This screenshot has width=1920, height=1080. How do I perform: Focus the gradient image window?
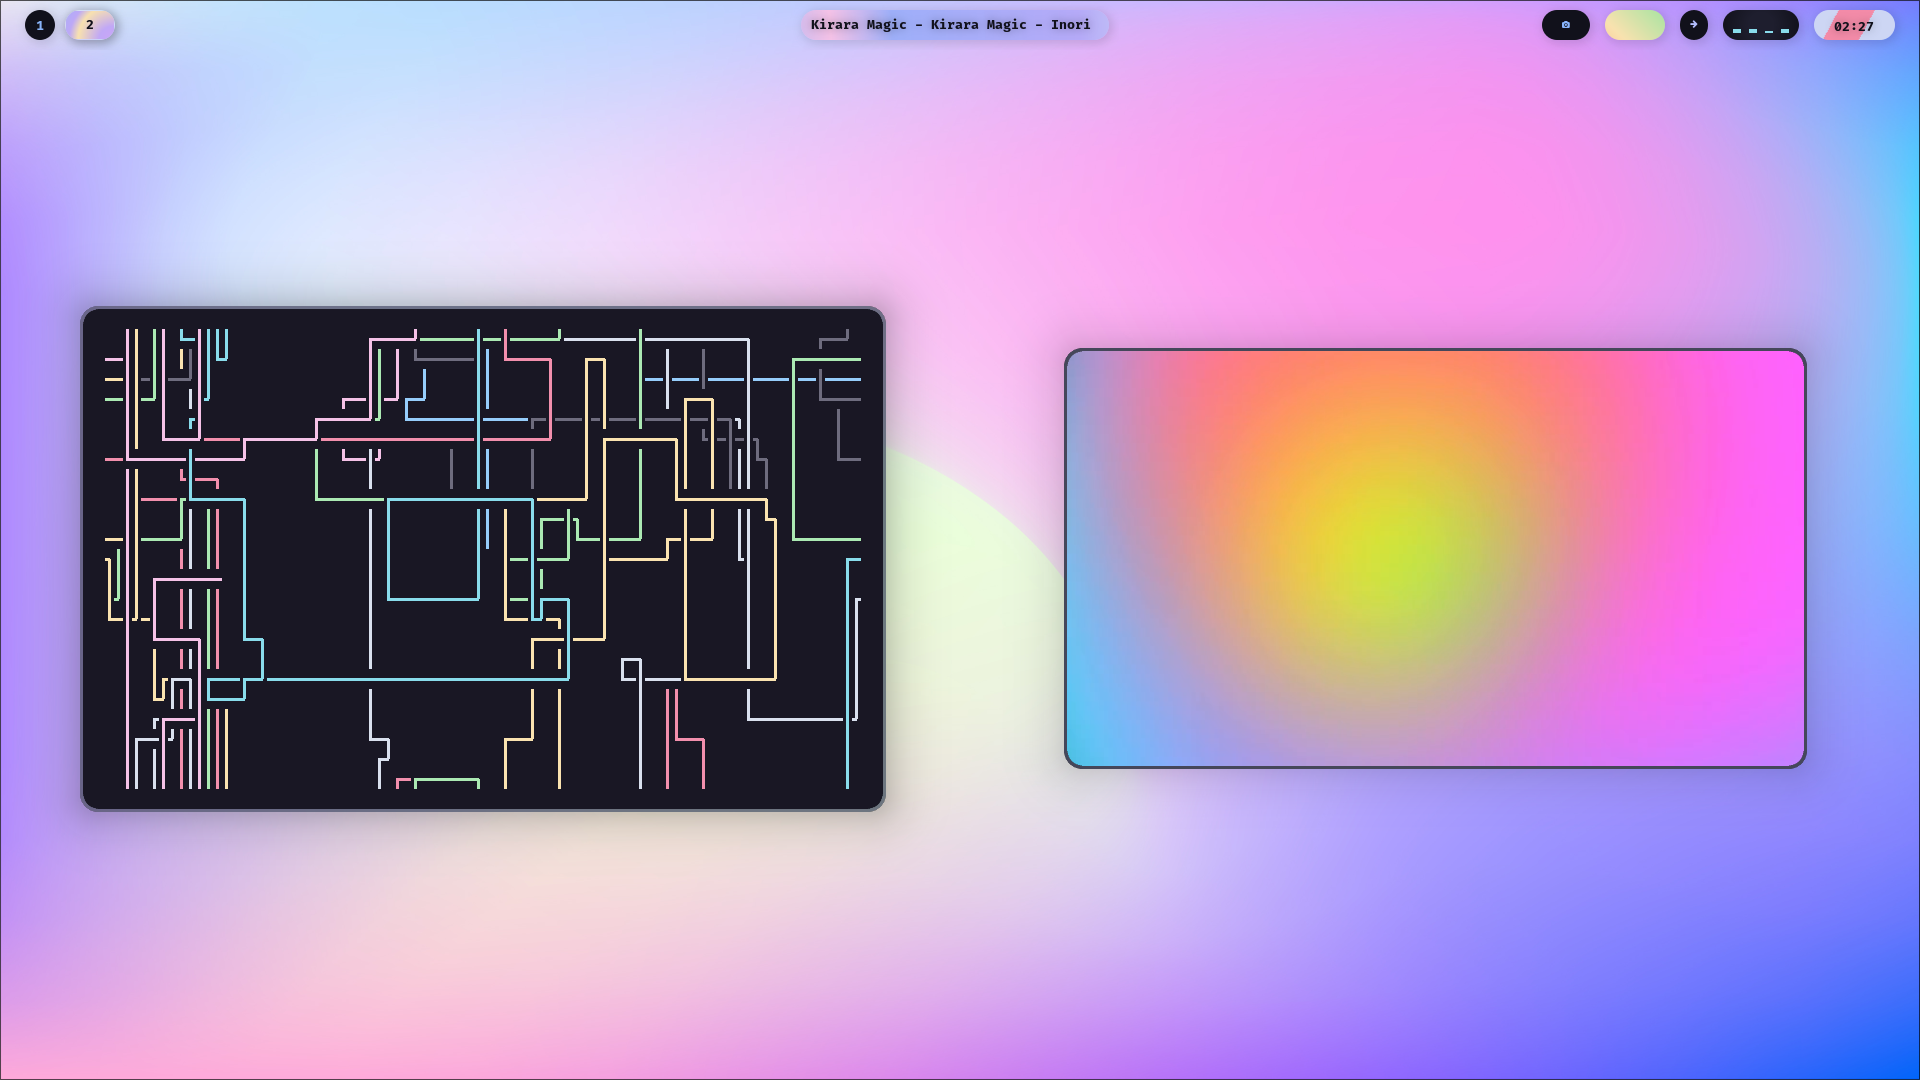pyautogui.click(x=1435, y=558)
